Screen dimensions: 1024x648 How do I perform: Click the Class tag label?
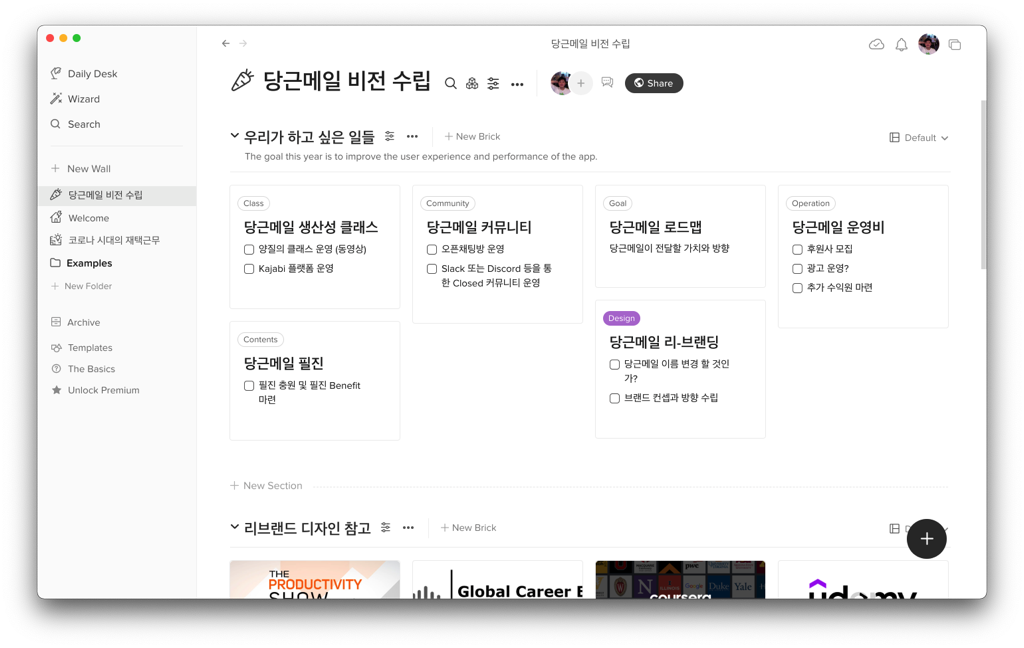(253, 204)
